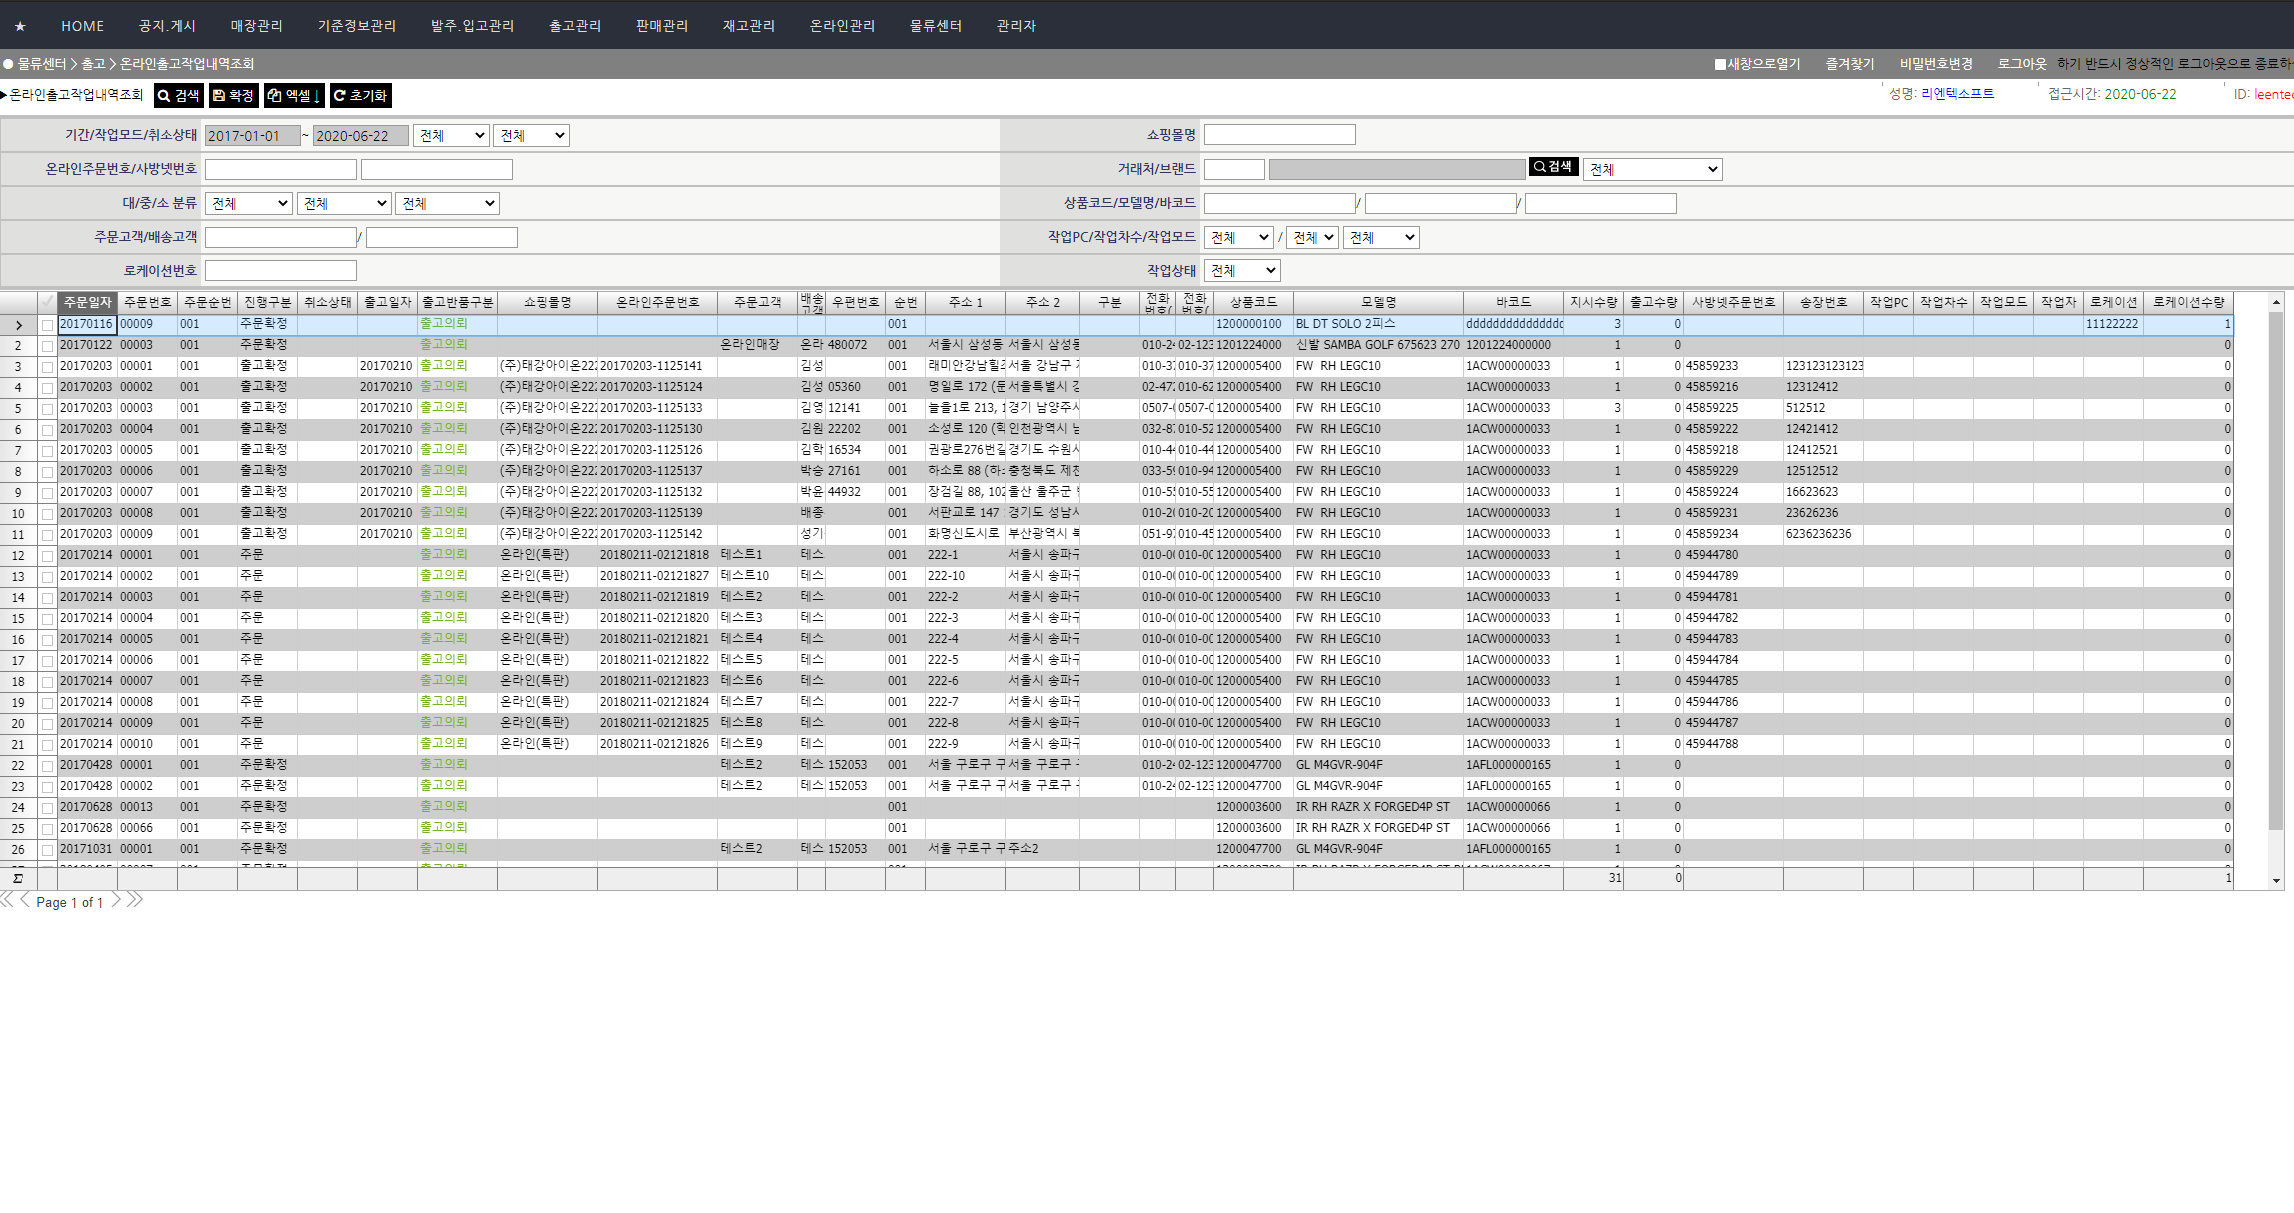
Task: Toggle the select-all checkbox in the grid header
Action: [x=47, y=302]
